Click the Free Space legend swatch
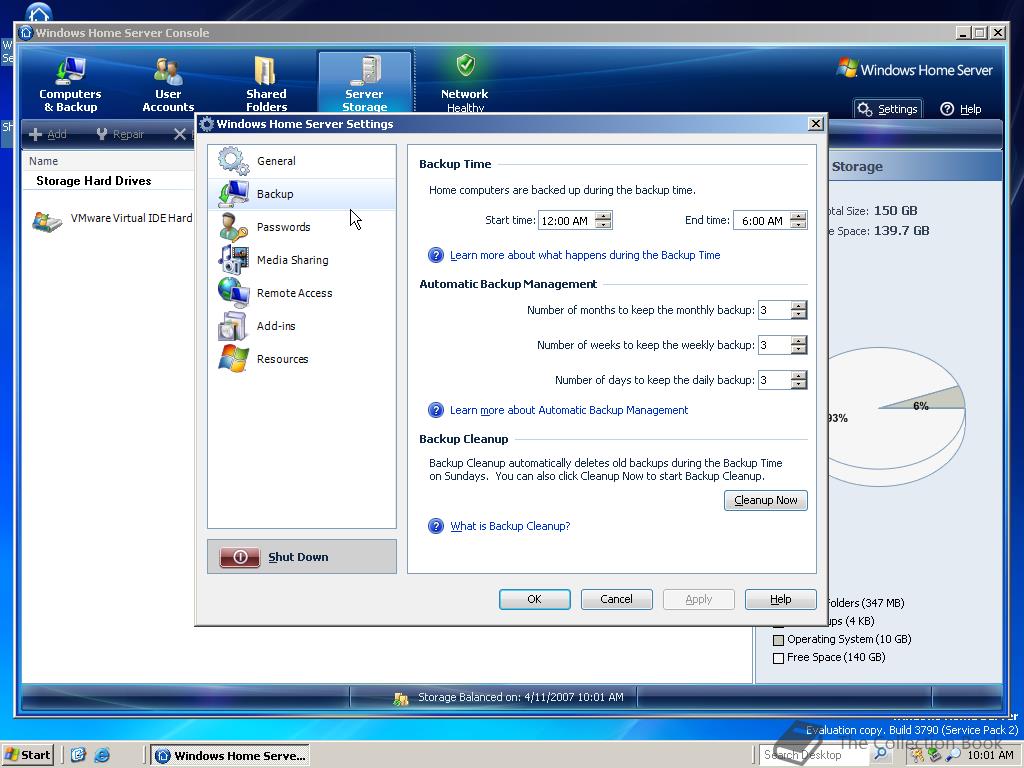 778,658
